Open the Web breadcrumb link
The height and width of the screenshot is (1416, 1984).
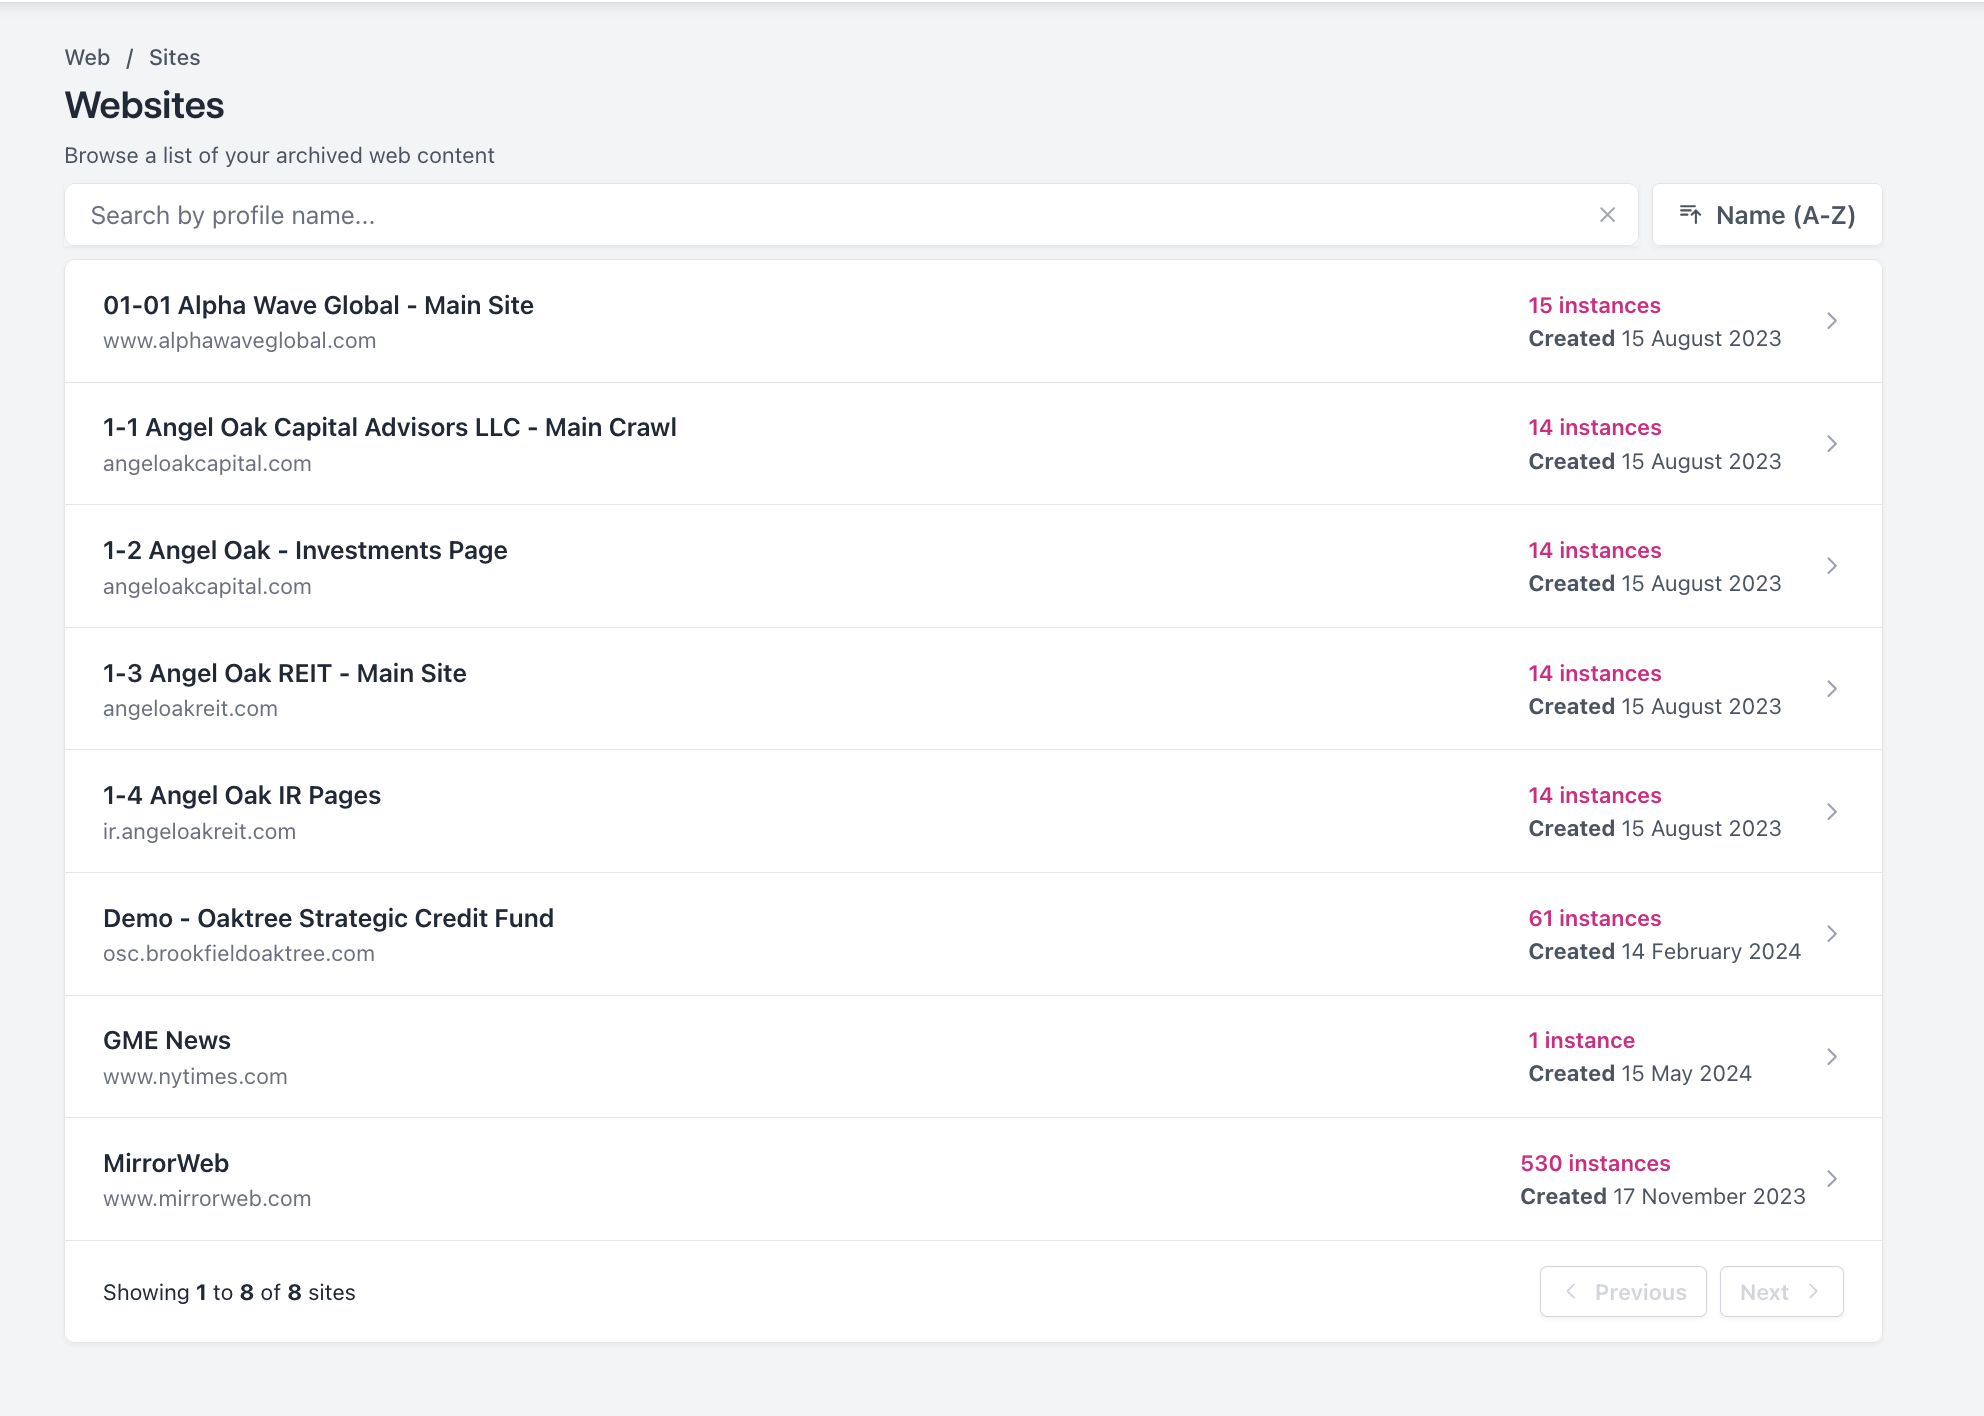tap(87, 57)
